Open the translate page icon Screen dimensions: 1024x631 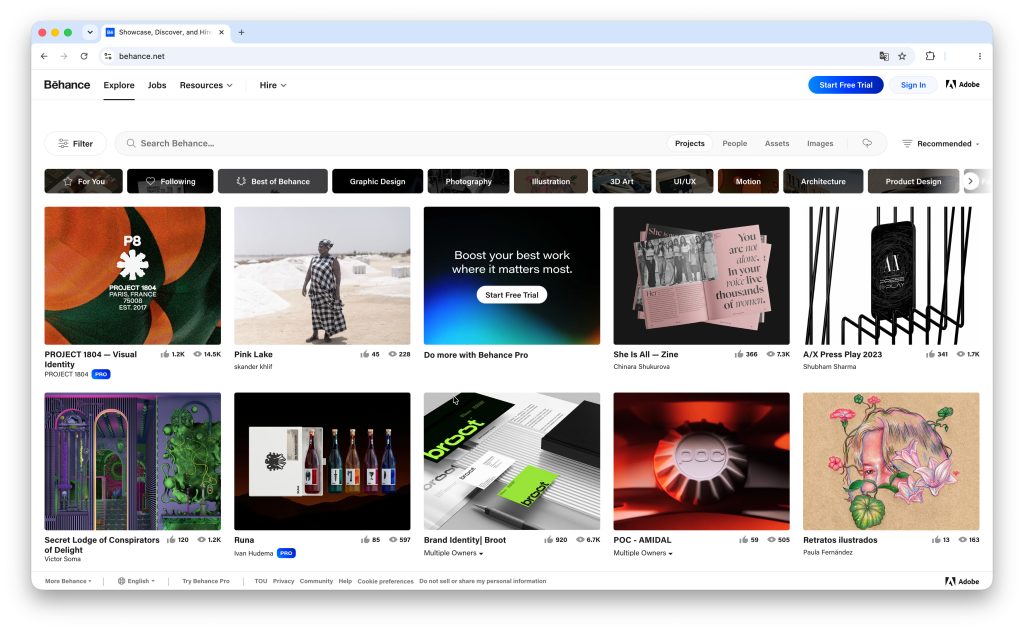884,56
